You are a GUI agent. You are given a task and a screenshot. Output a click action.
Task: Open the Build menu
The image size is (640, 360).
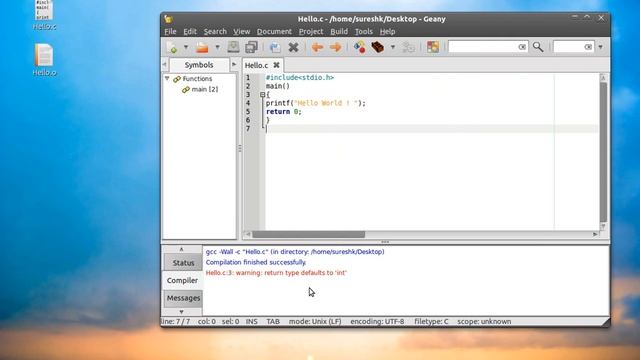(339, 31)
